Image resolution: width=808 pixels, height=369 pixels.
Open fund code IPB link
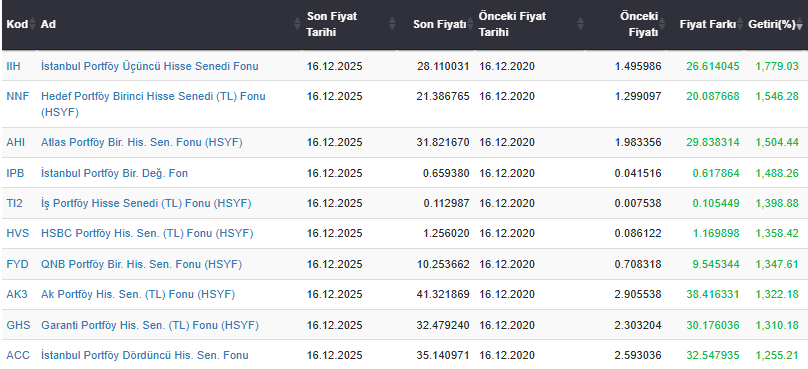(15, 173)
